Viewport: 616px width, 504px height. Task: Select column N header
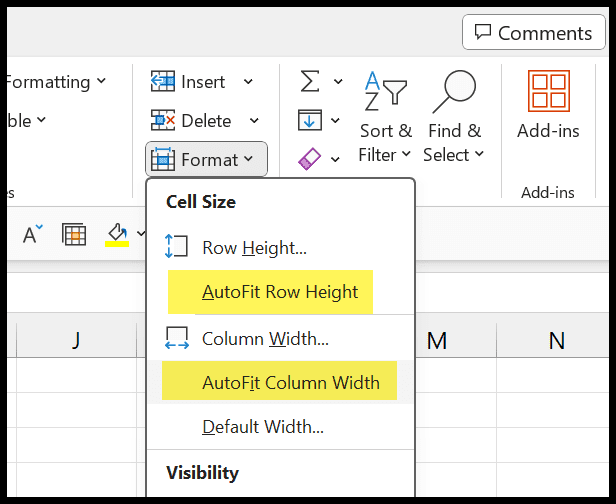[x=556, y=340]
